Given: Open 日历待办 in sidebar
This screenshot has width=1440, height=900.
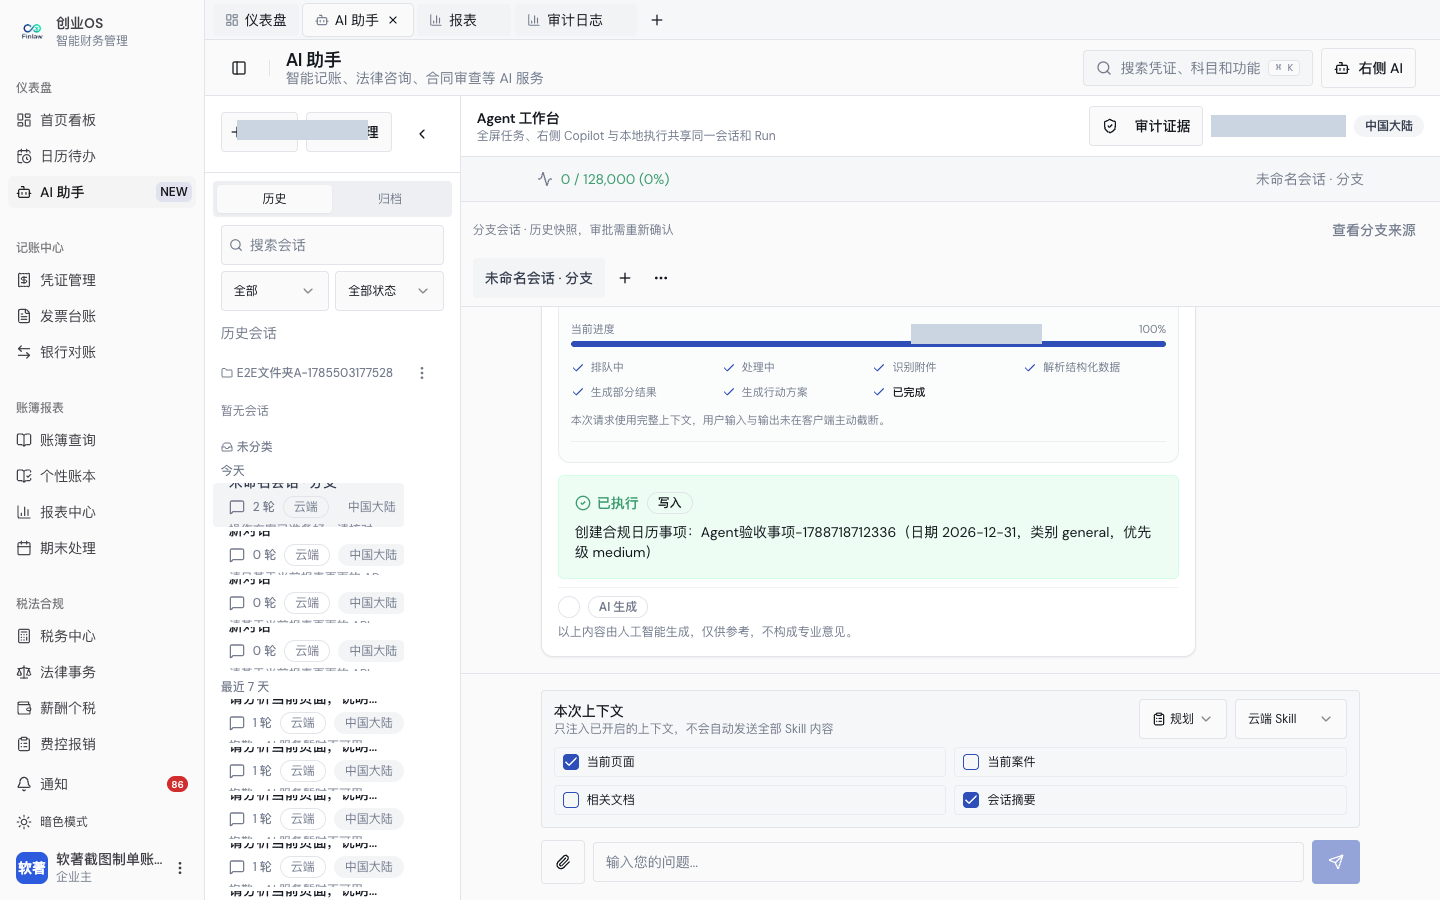Looking at the screenshot, I should pyautogui.click(x=100, y=156).
